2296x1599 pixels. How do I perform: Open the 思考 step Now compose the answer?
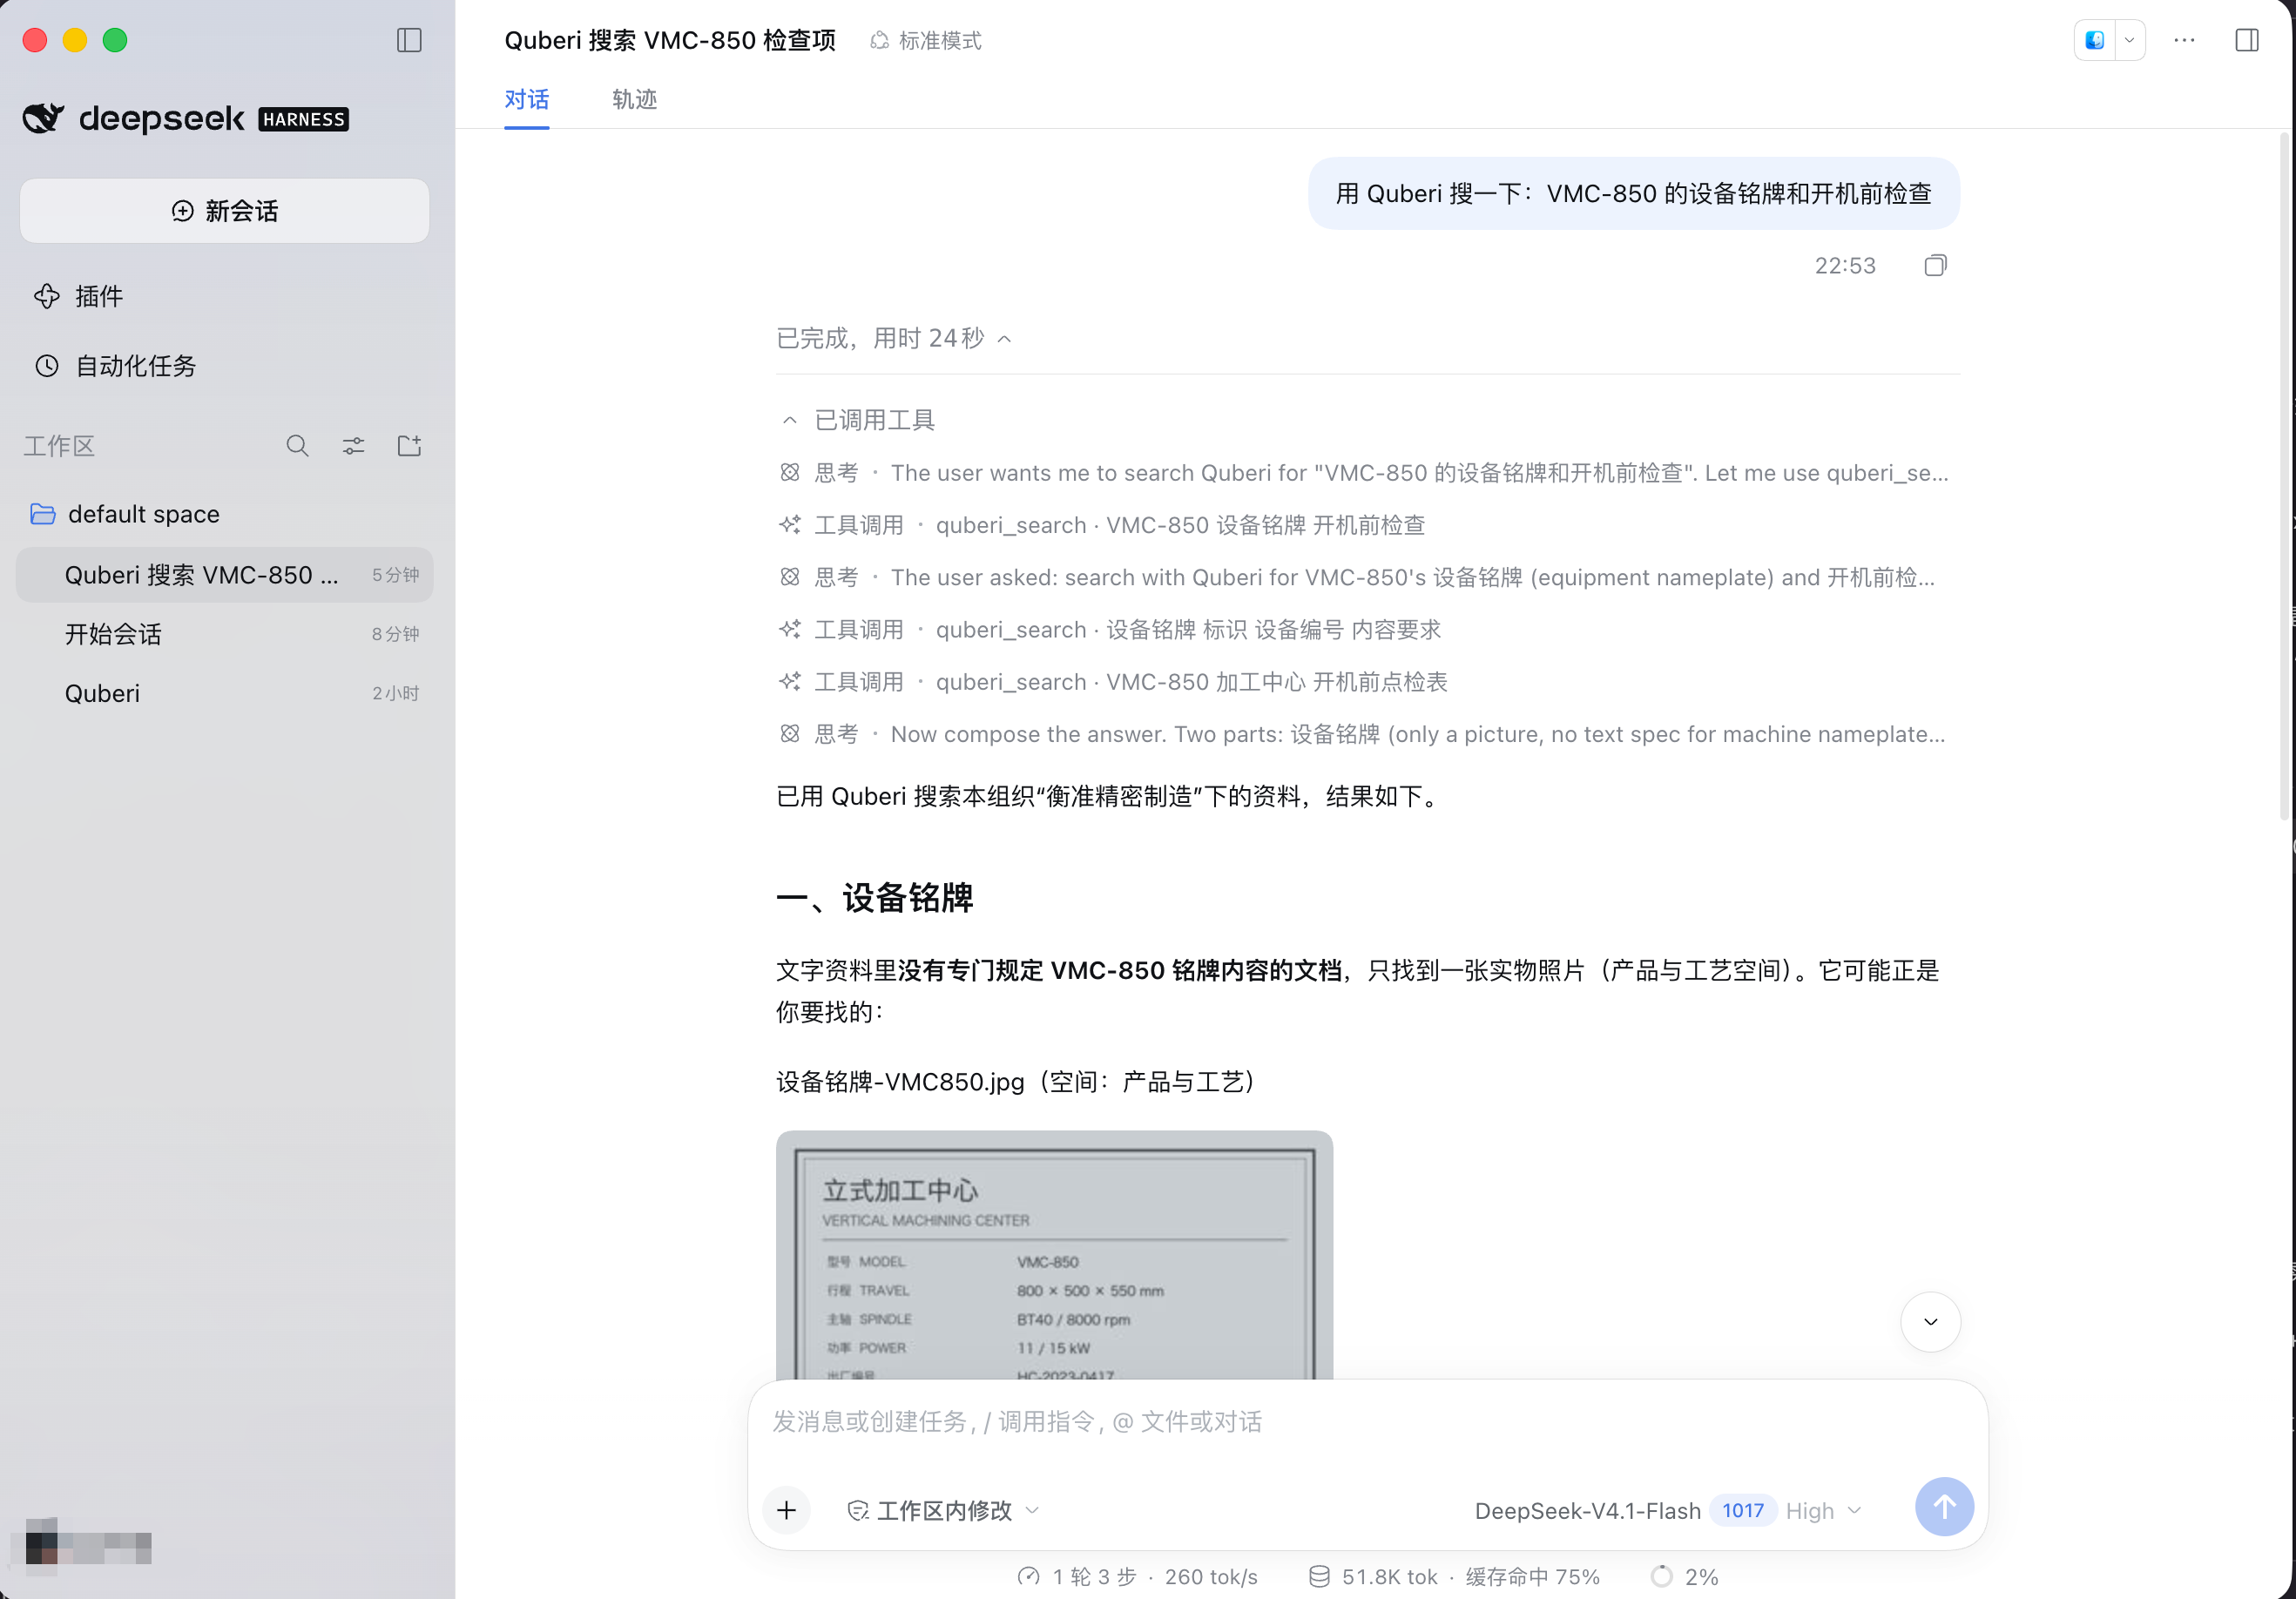pyautogui.click(x=1363, y=734)
